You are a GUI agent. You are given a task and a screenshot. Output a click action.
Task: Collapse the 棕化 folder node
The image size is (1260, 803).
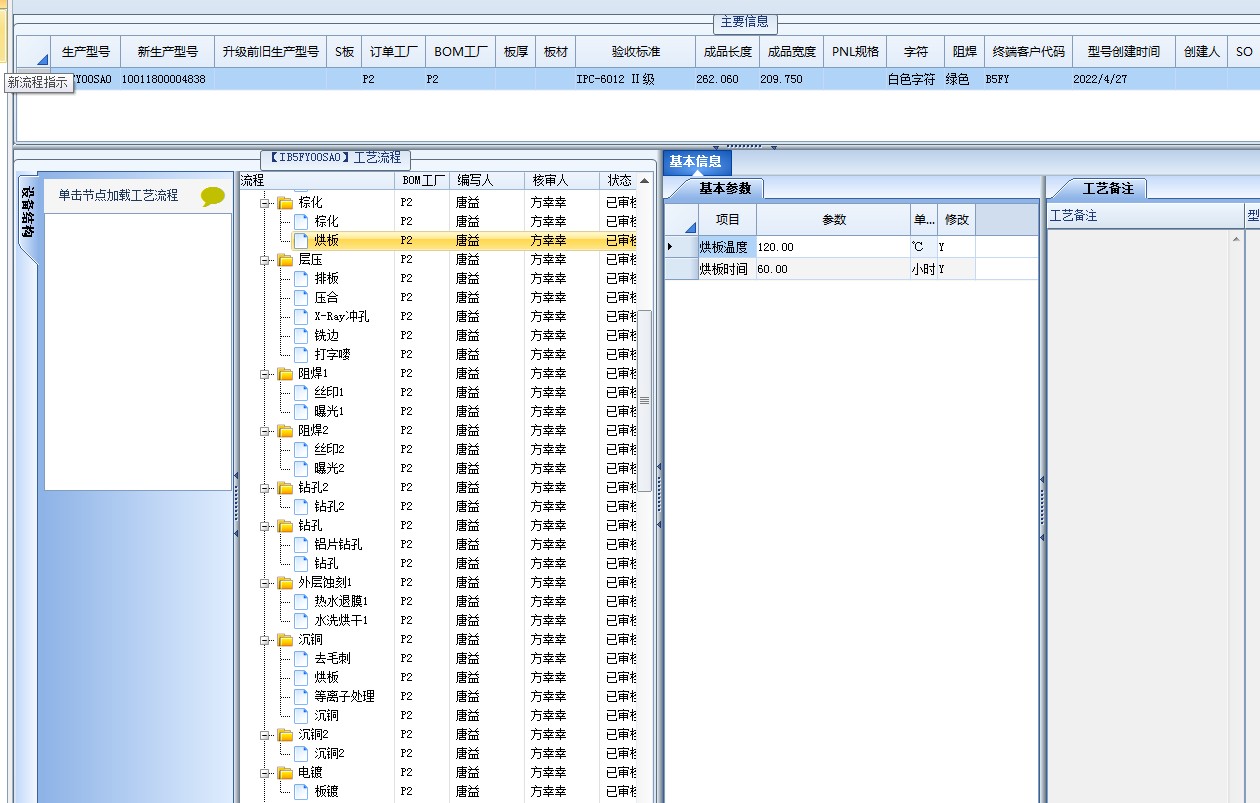pyautogui.click(x=266, y=203)
